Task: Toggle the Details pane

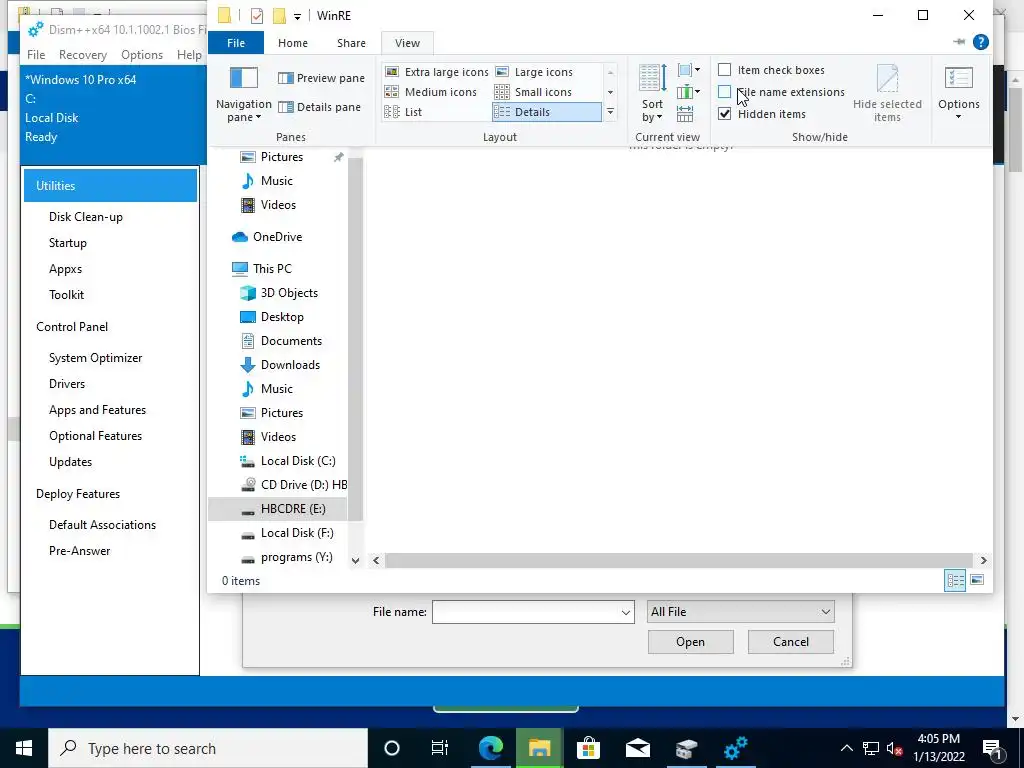Action: 319,107
